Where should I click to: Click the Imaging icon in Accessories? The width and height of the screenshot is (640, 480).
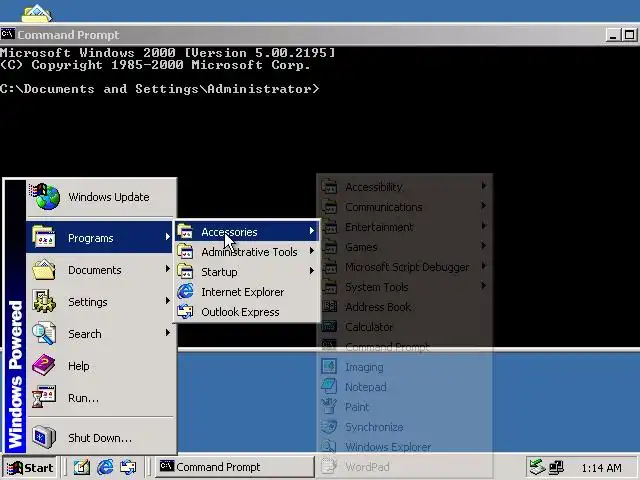pos(329,366)
